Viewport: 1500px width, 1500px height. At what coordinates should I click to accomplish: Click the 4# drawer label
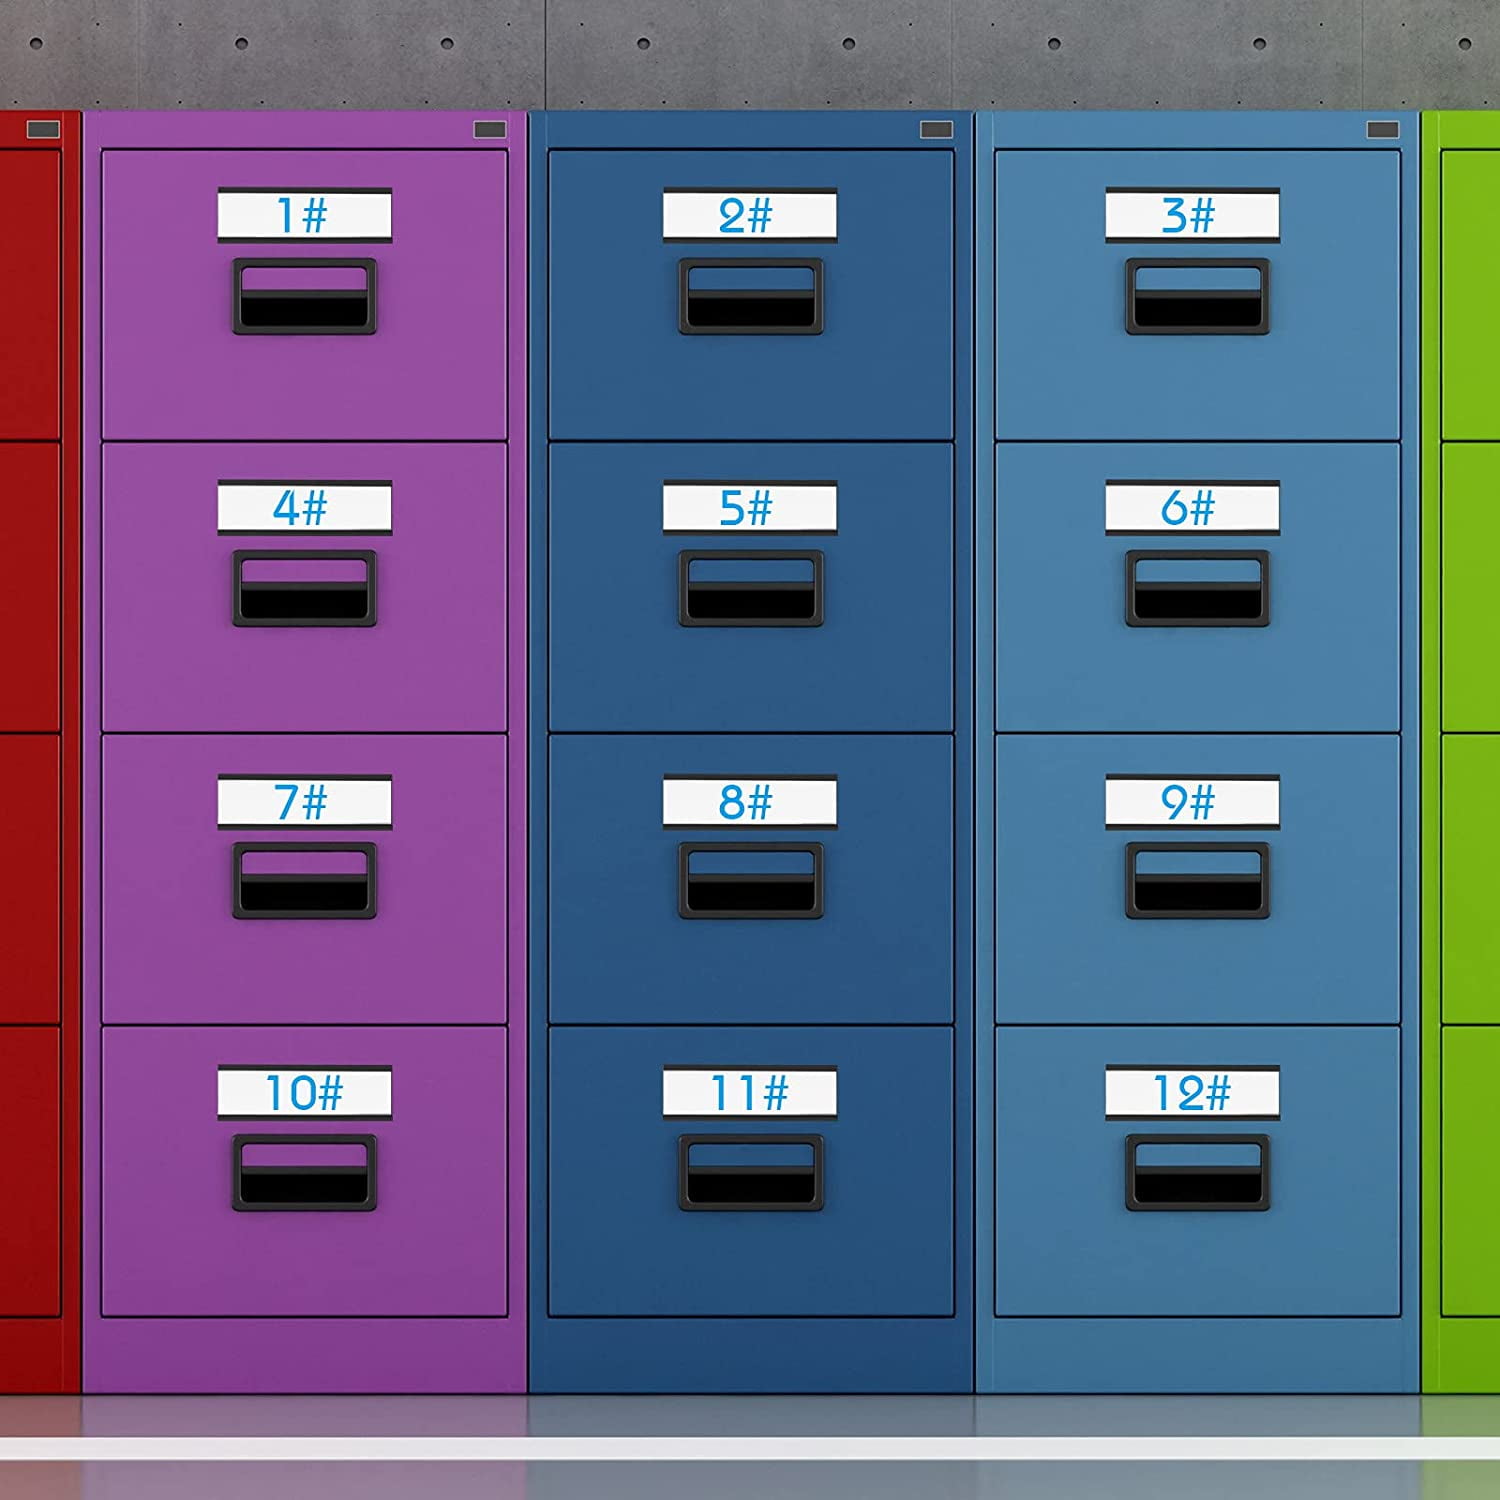[x=304, y=508]
